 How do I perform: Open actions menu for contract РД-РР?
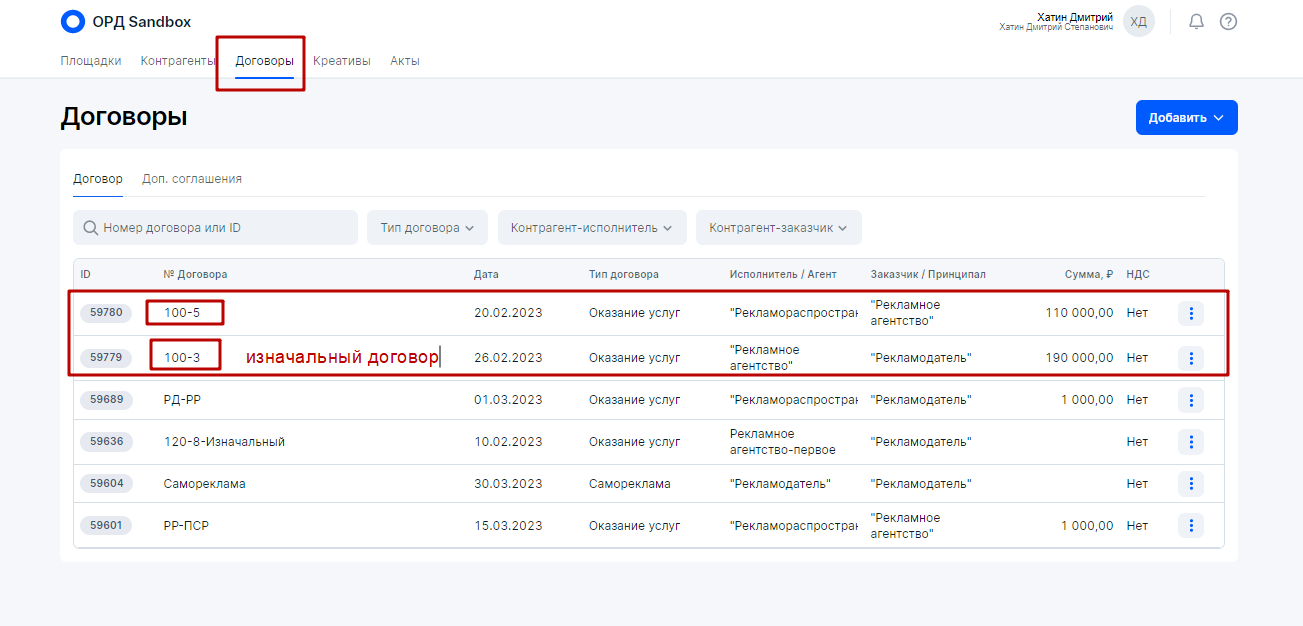[x=1190, y=400]
